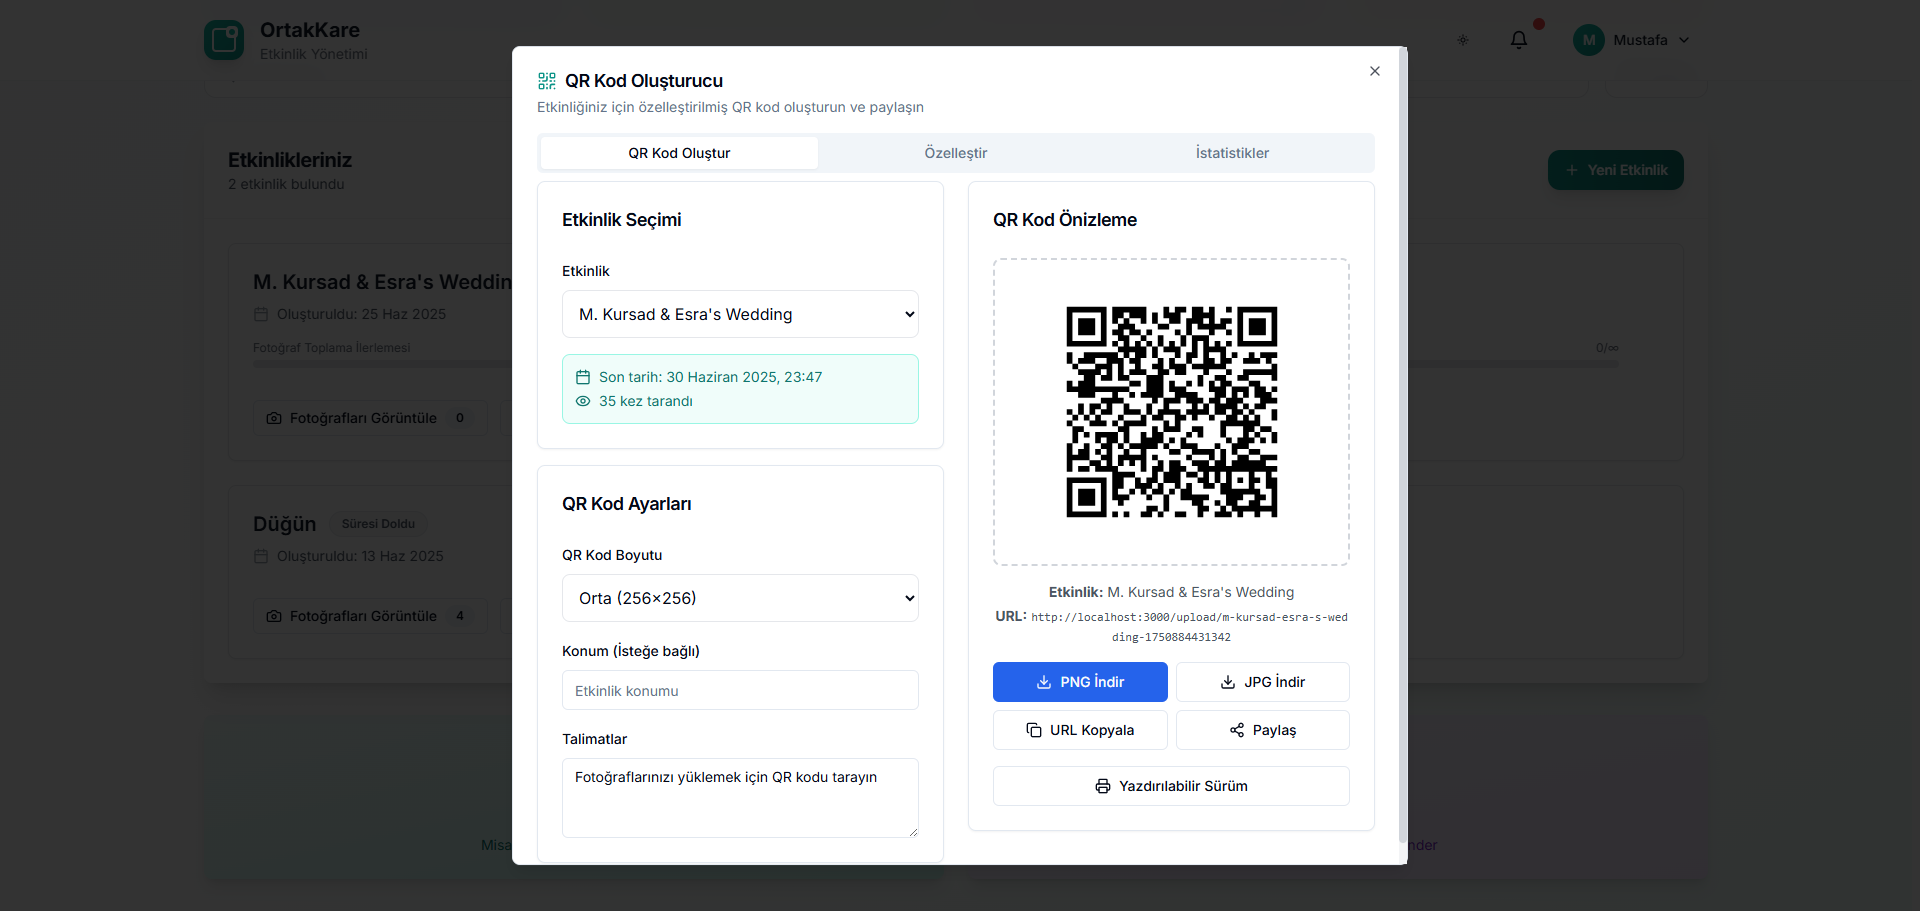Expand the Etkinlik selection dropdown

(x=740, y=314)
